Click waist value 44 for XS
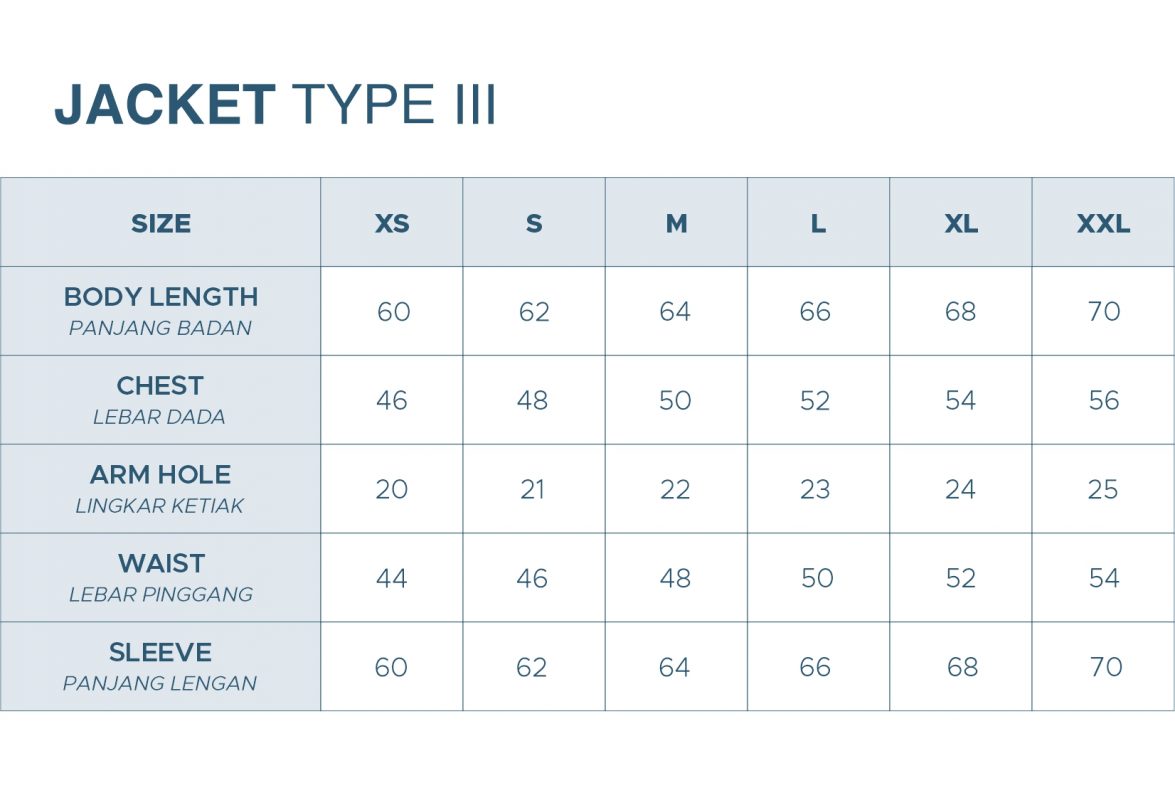This screenshot has height=800, width=1175. click(x=391, y=579)
